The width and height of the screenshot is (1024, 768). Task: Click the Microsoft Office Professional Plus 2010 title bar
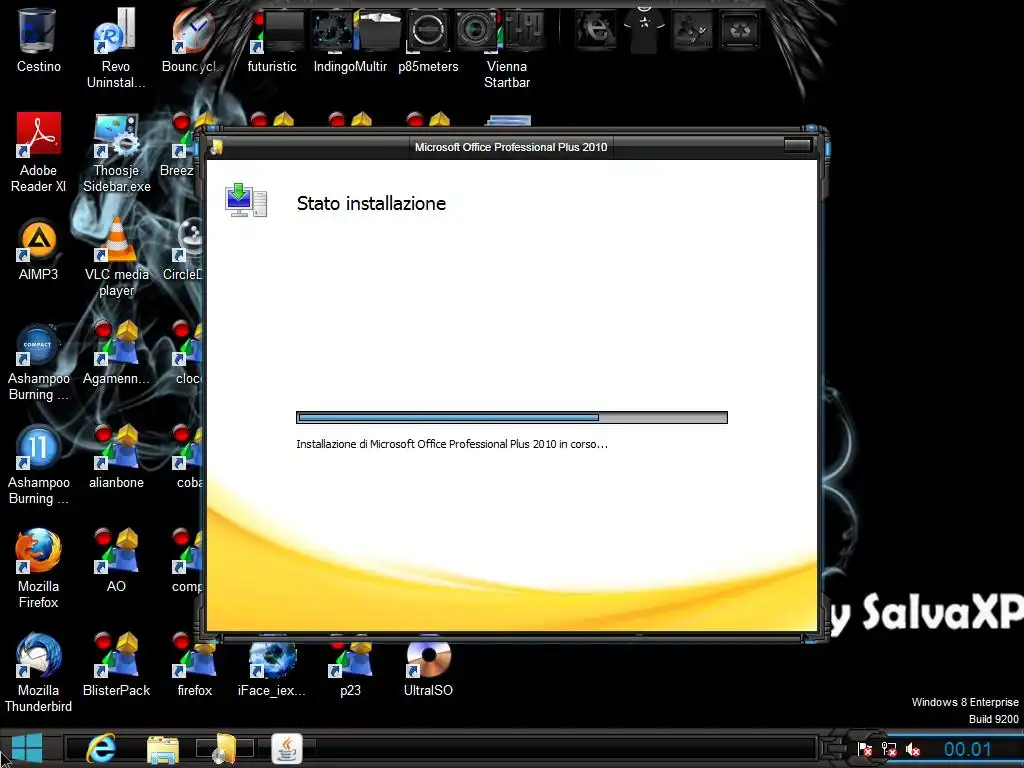pos(511,147)
